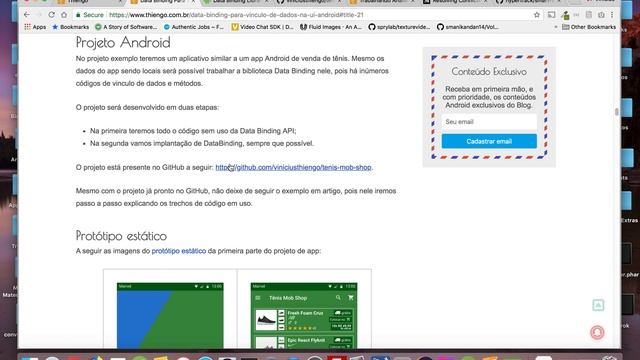Click bullet 'Na segunda vamos implantação de DataBinding'

(202, 143)
